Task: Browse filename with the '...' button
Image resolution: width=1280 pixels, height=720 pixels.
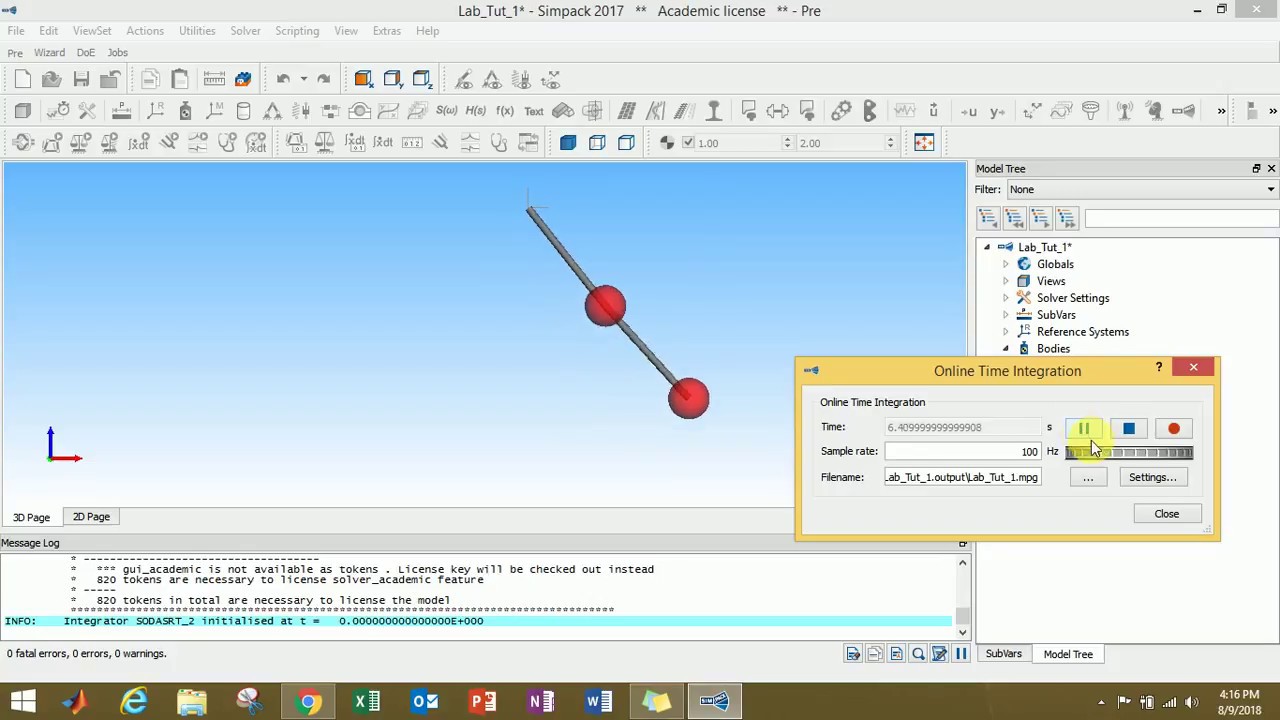Action: pyautogui.click(x=1088, y=478)
